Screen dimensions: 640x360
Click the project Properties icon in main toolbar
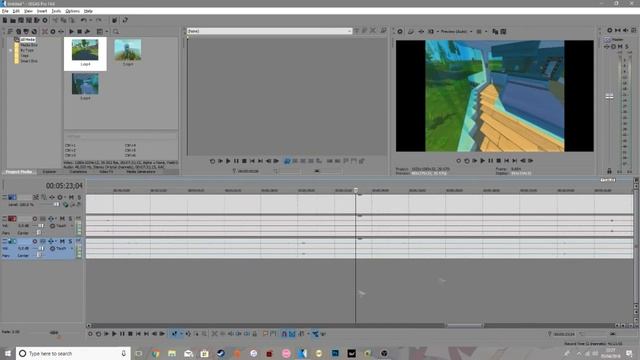45,20
